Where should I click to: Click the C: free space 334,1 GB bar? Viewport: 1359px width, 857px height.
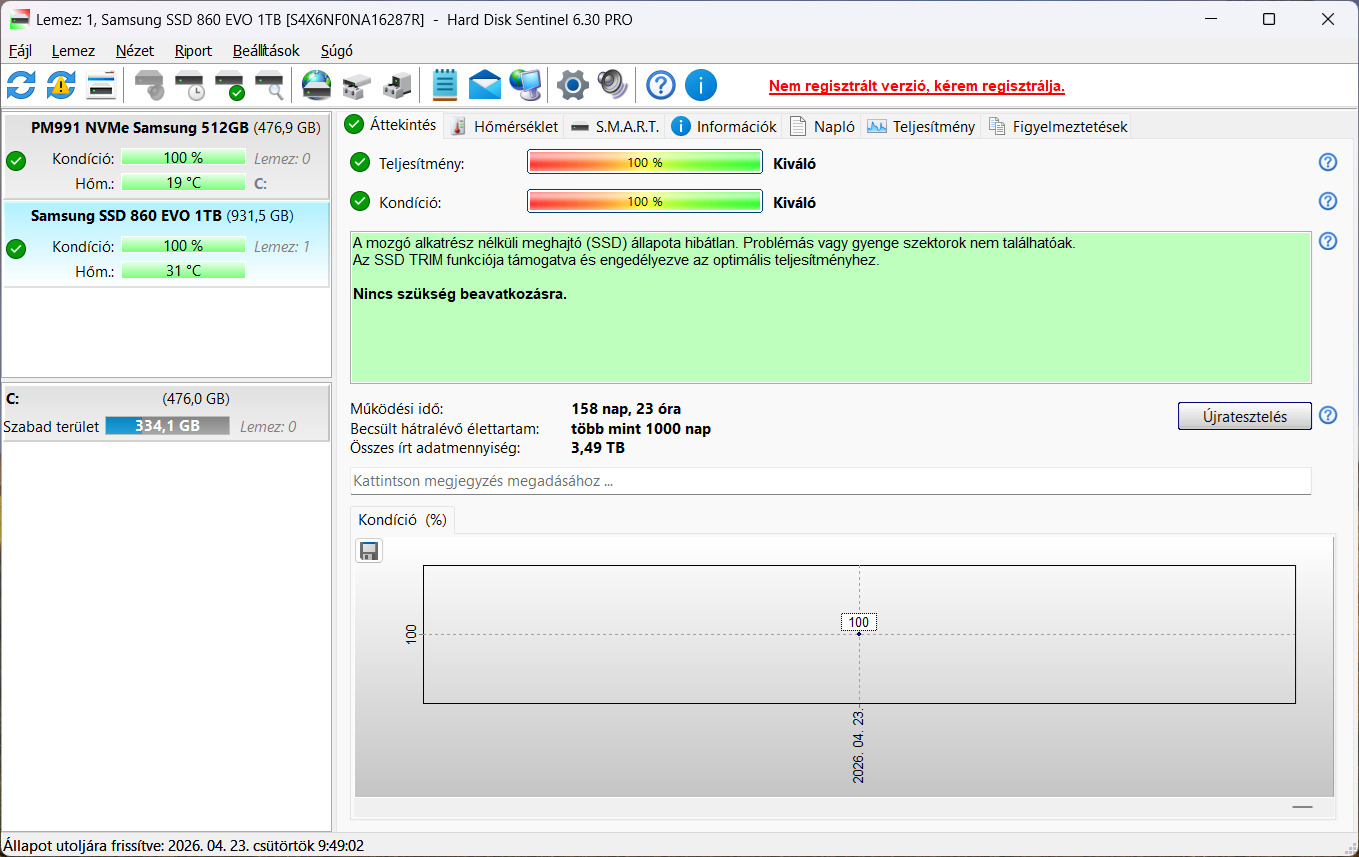167,426
